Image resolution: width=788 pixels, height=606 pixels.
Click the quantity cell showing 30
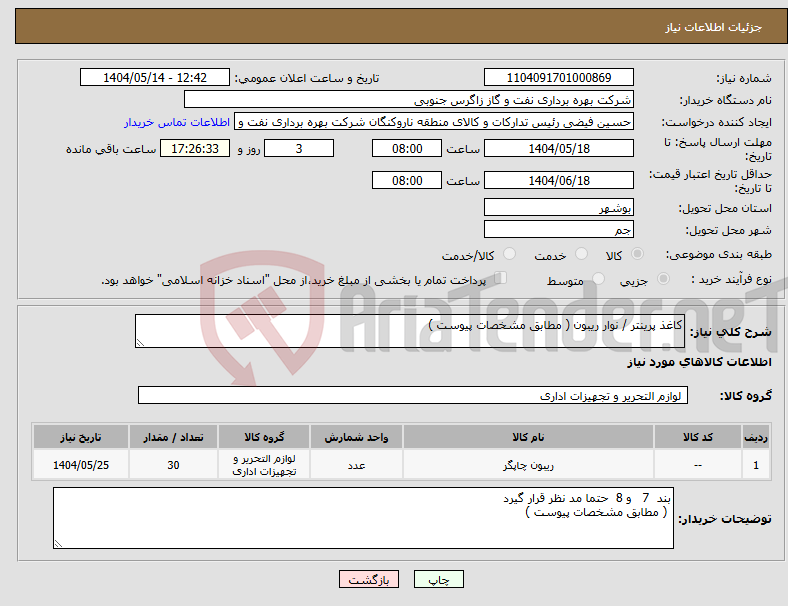point(173,465)
